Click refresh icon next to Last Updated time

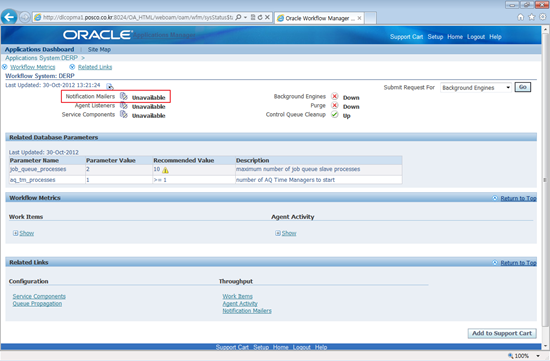110,86
